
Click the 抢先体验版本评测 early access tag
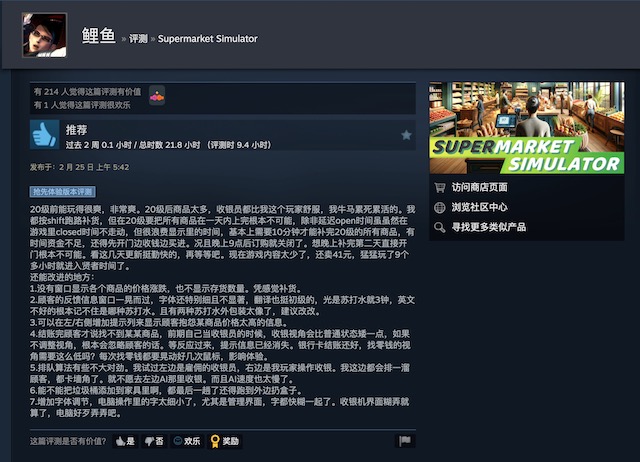[62, 192]
